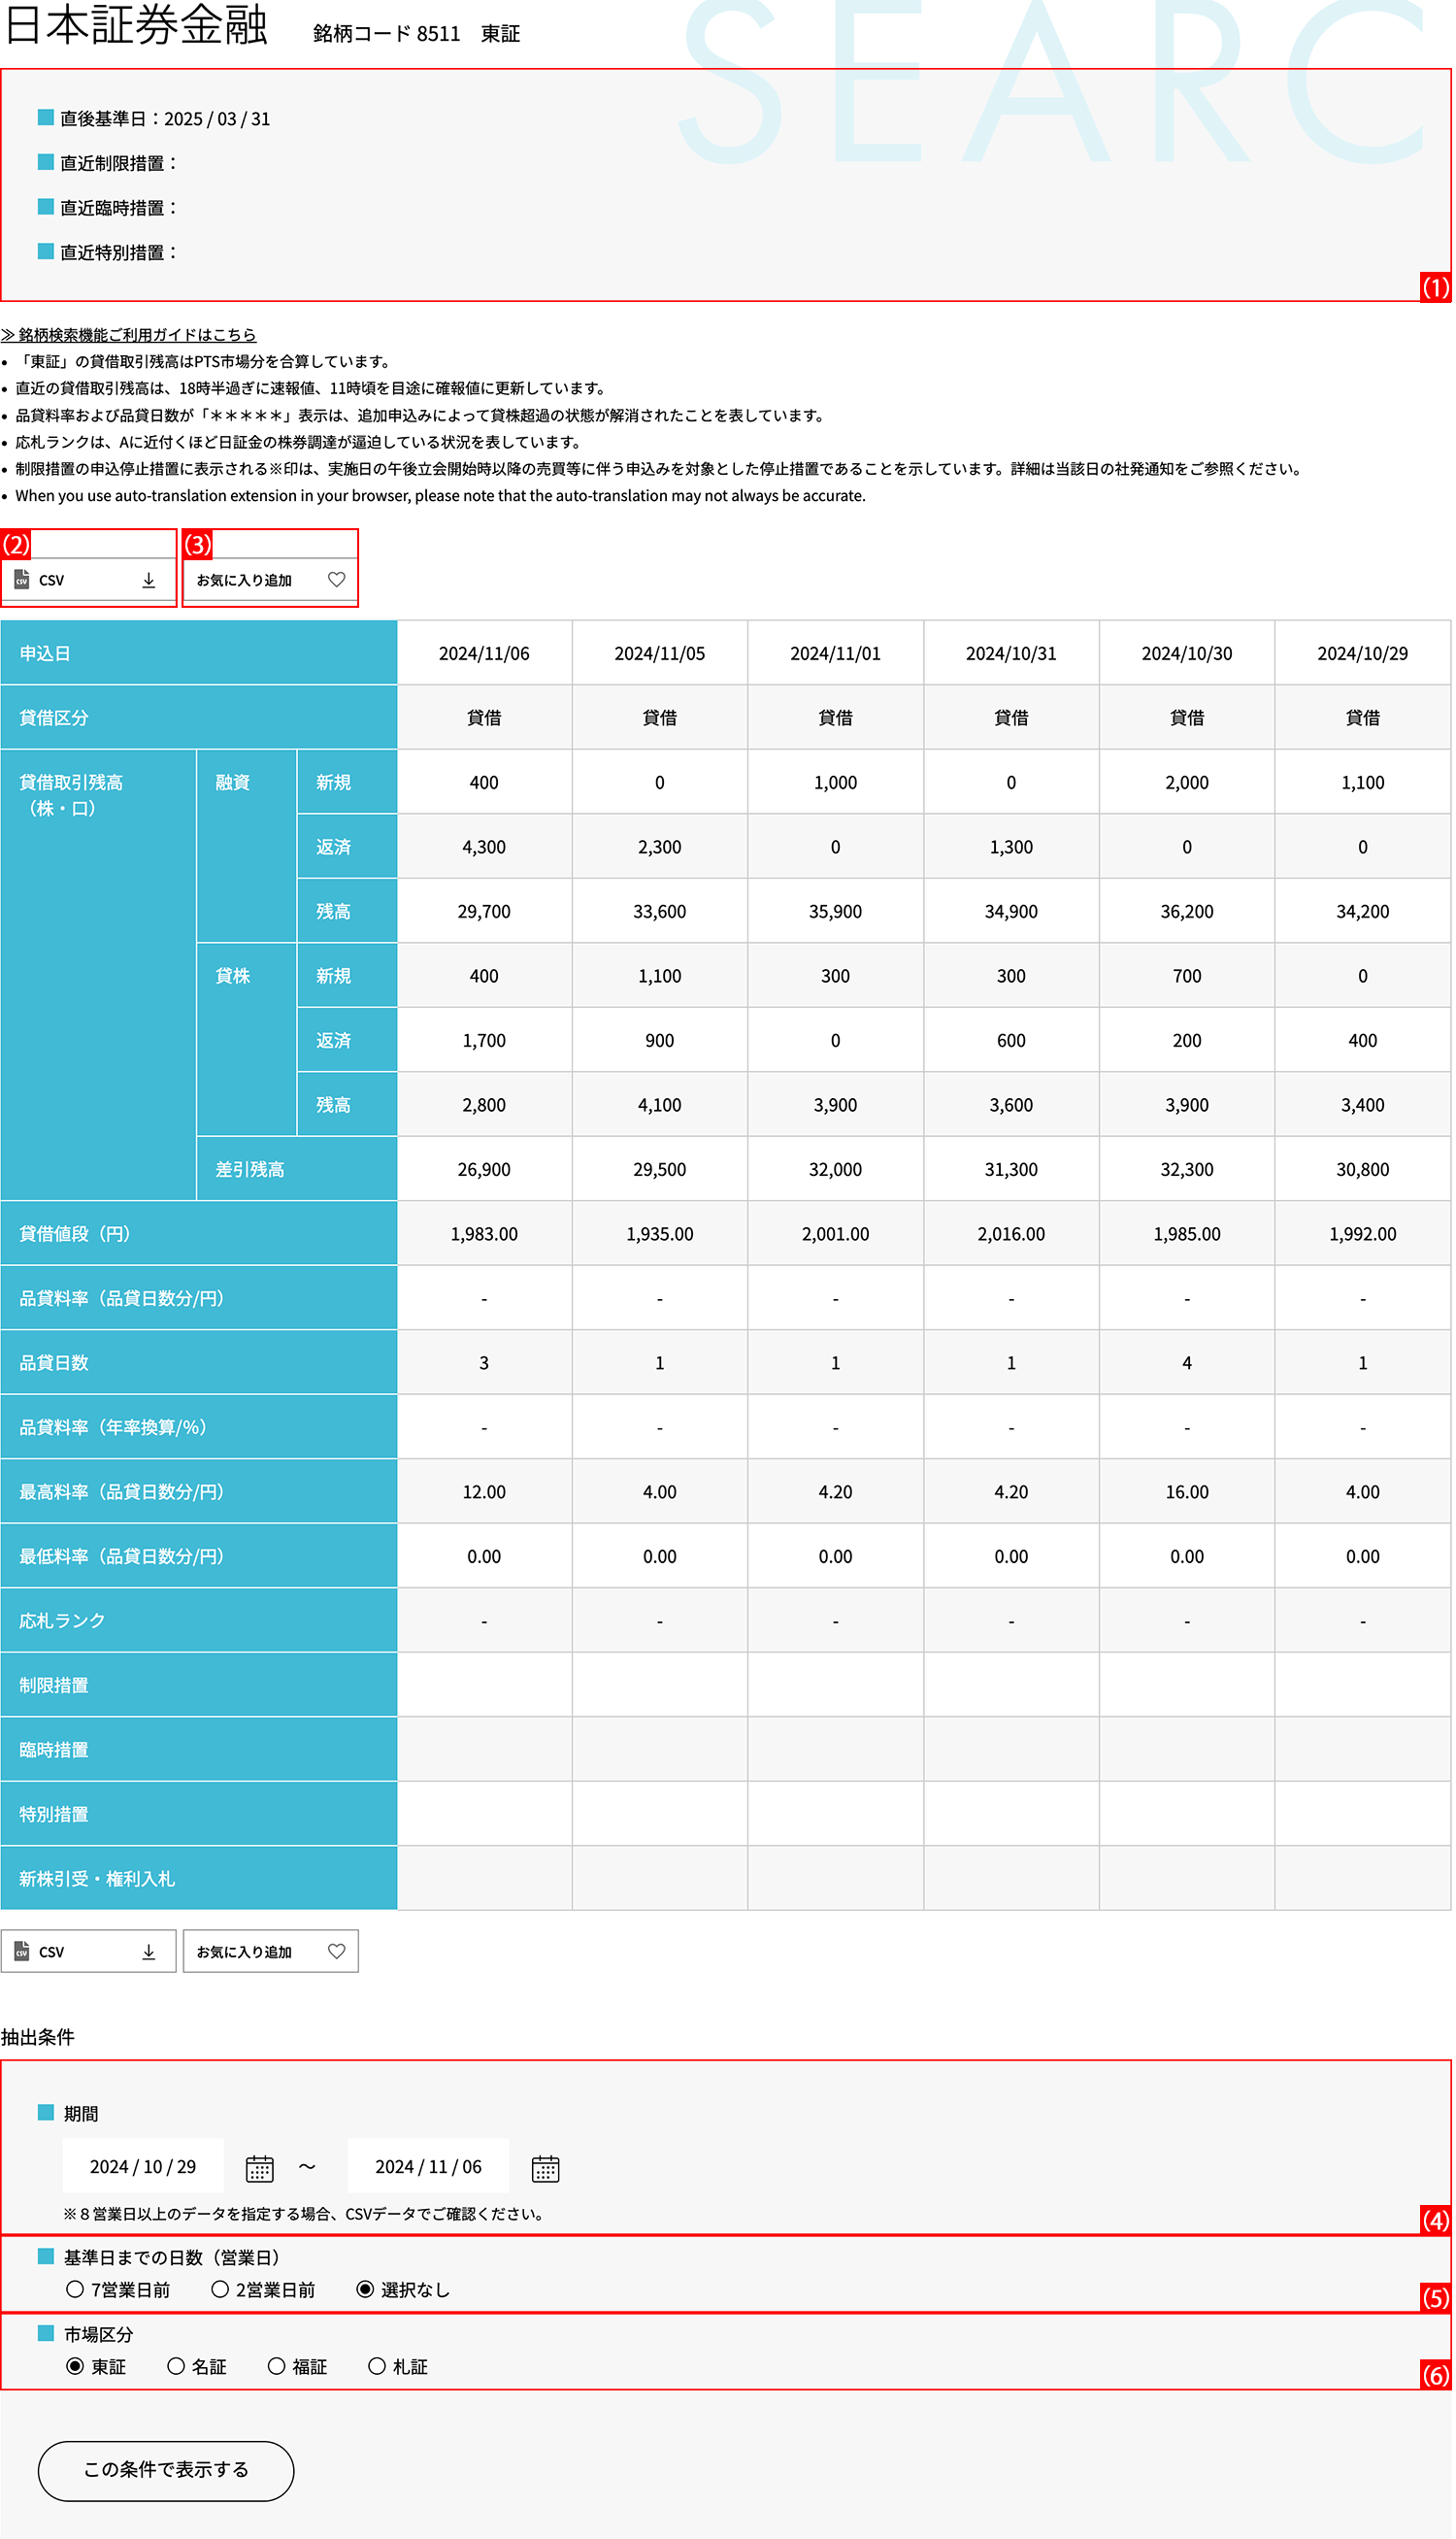Screen dimensions: 1456x2539
Task: Click the maximum rate value 12.00
Action: tap(484, 1492)
